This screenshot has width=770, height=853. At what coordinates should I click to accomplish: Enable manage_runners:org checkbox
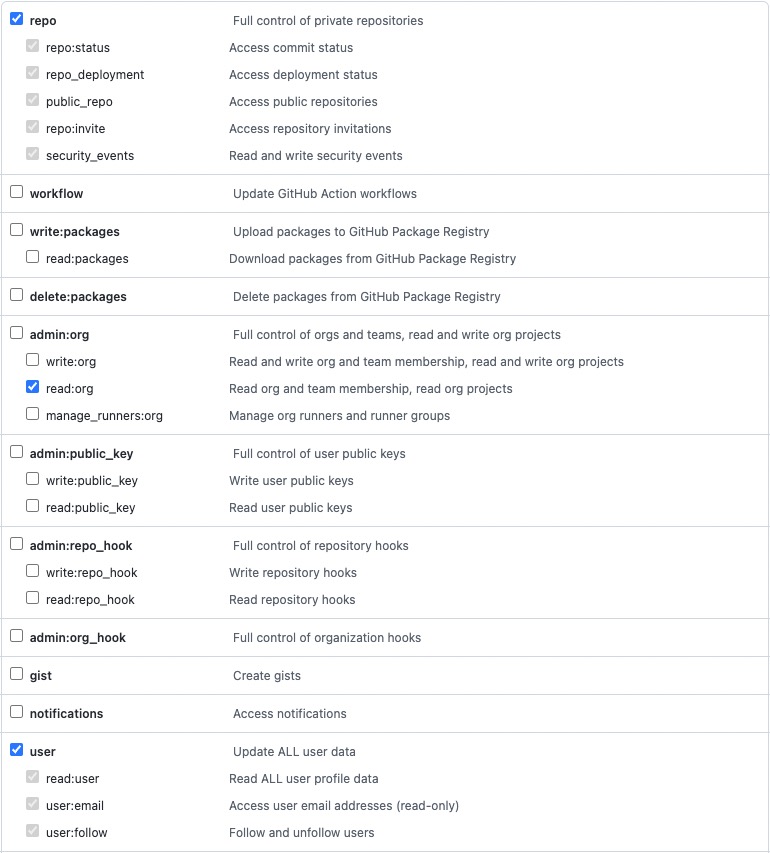pyautogui.click(x=33, y=414)
